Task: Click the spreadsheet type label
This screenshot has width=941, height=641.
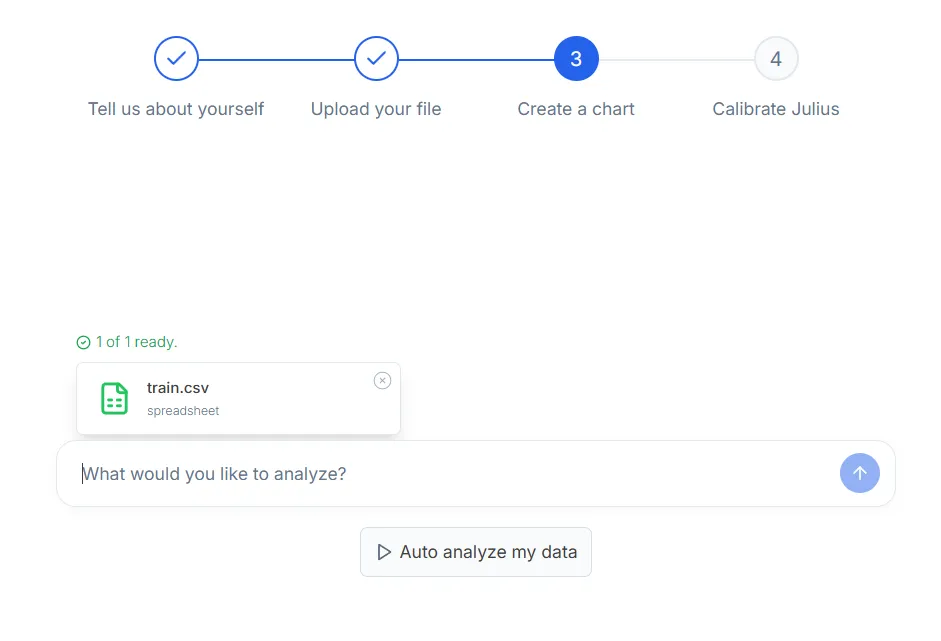Action: (x=183, y=411)
